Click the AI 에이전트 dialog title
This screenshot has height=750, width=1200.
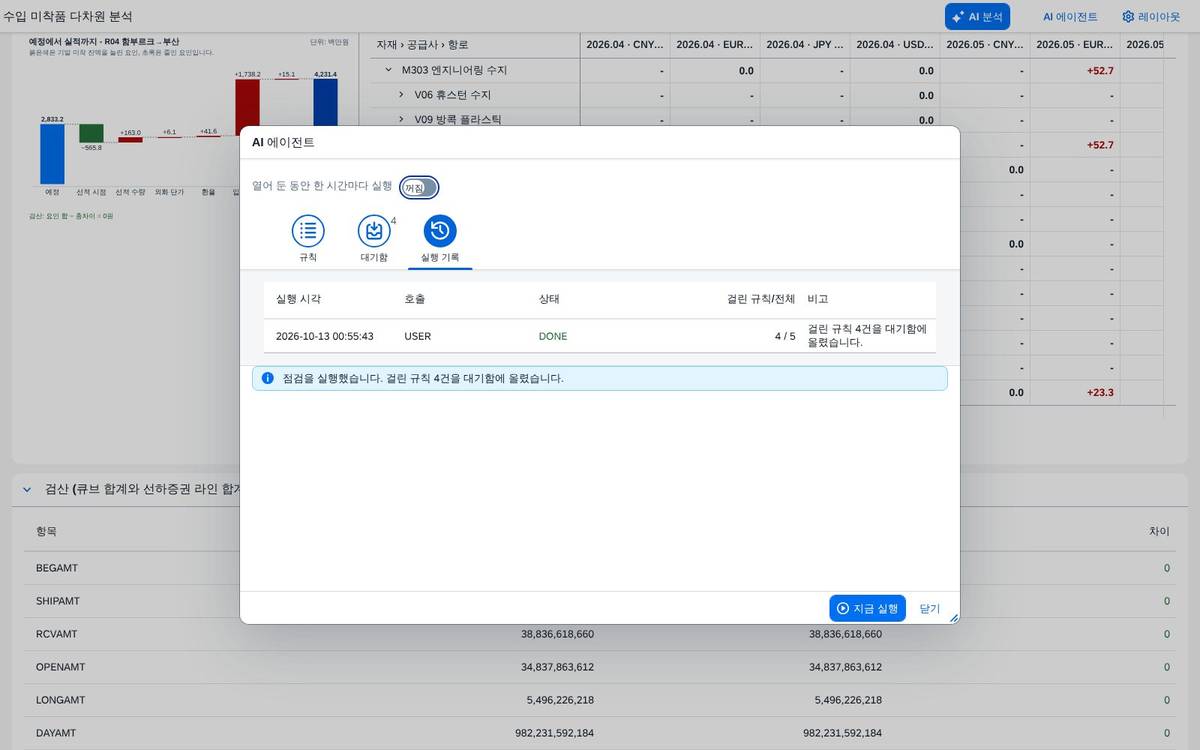click(283, 142)
